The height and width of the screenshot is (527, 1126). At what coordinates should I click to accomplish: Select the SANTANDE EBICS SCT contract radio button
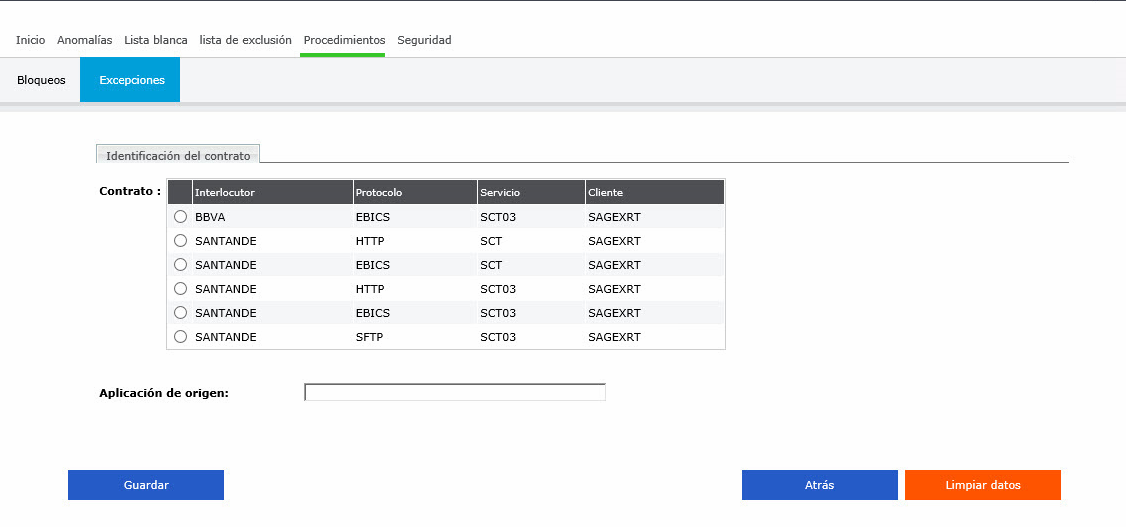pyautogui.click(x=180, y=265)
